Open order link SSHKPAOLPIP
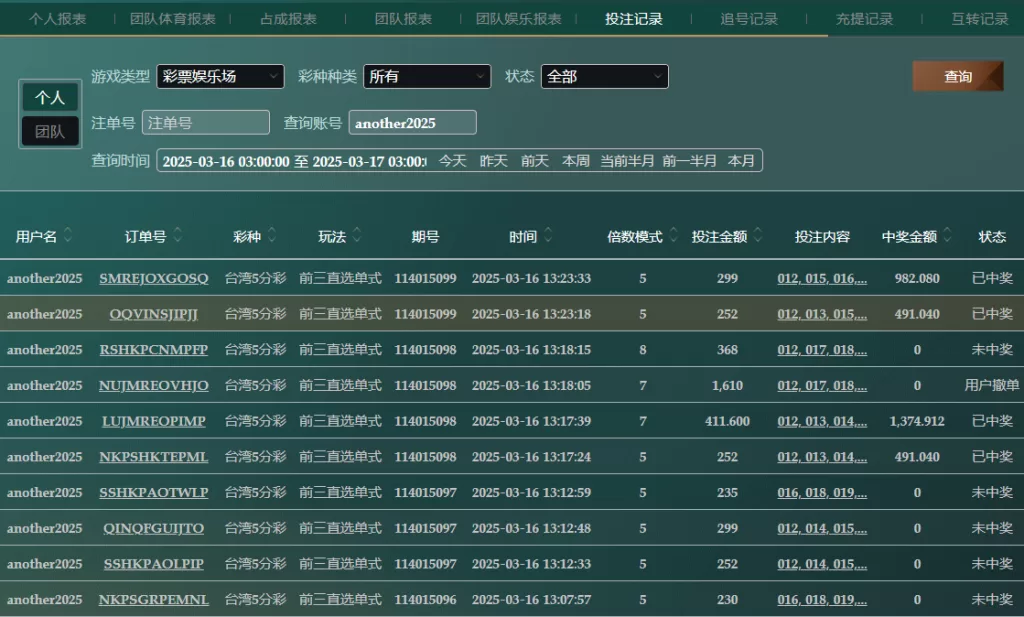 (153, 563)
